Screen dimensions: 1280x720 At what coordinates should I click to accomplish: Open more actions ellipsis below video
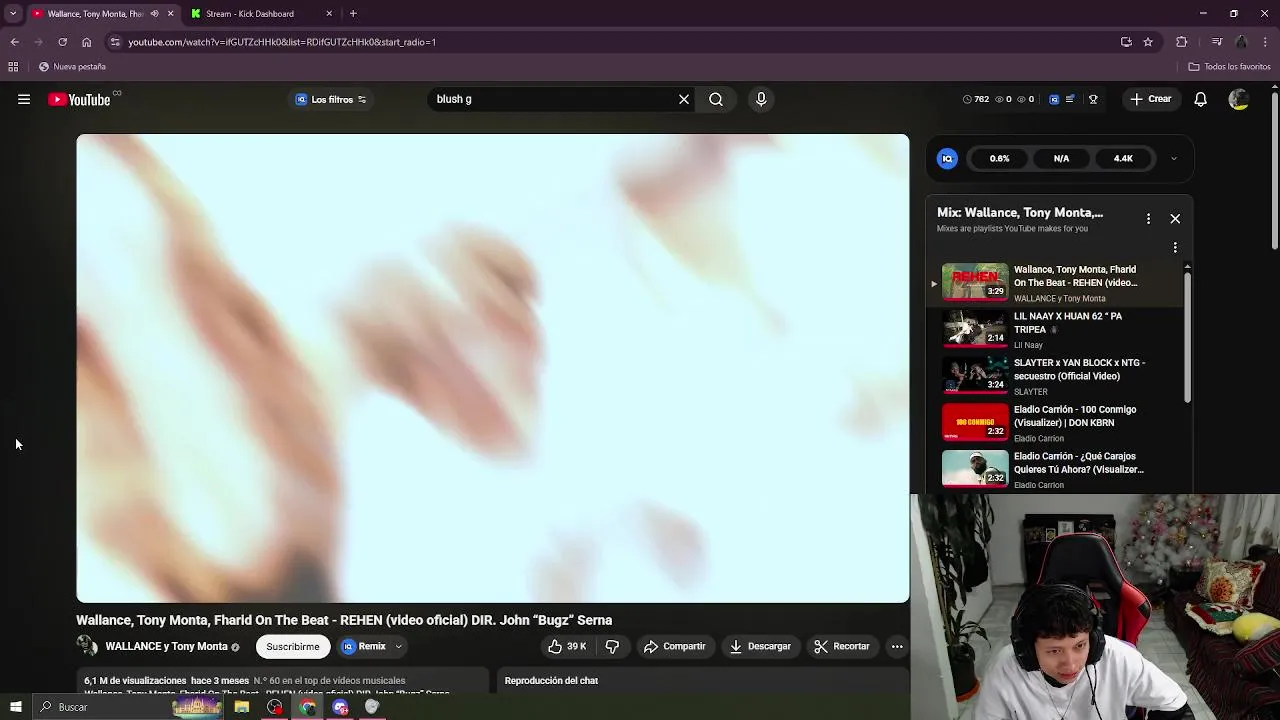(x=897, y=646)
